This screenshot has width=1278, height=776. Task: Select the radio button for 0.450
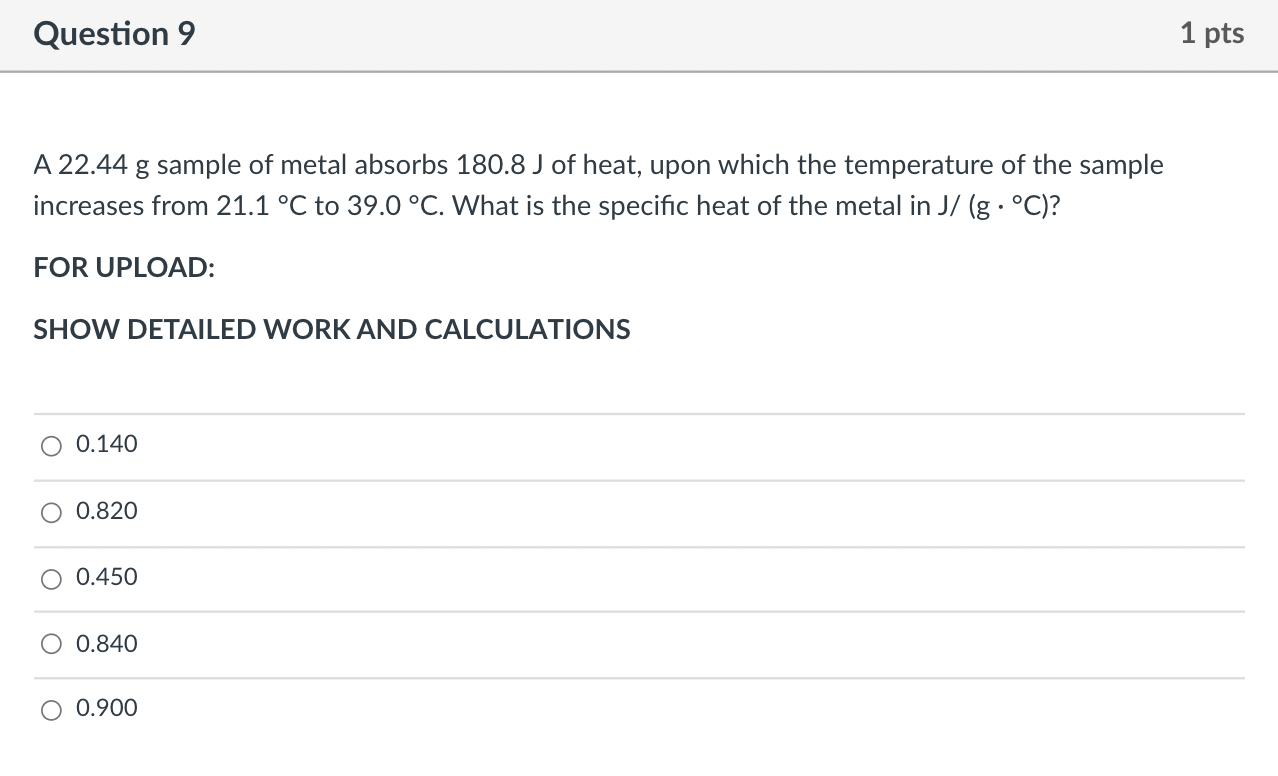[51, 578]
